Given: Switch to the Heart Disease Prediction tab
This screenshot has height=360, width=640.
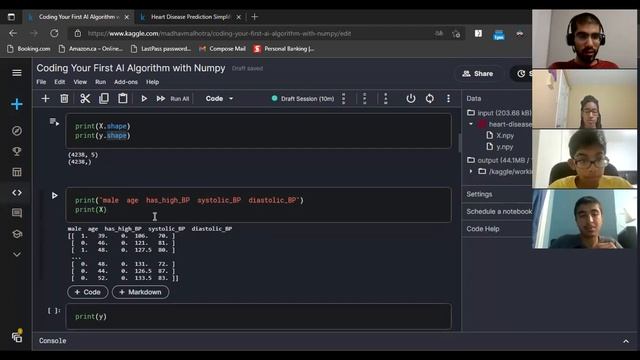Looking at the screenshot, I should pos(190,17).
